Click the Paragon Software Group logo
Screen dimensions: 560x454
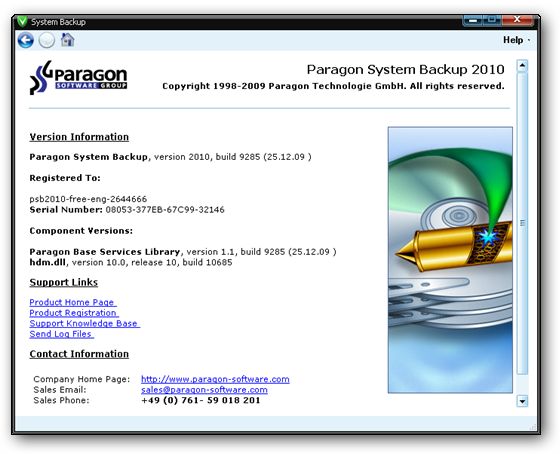[x=78, y=78]
